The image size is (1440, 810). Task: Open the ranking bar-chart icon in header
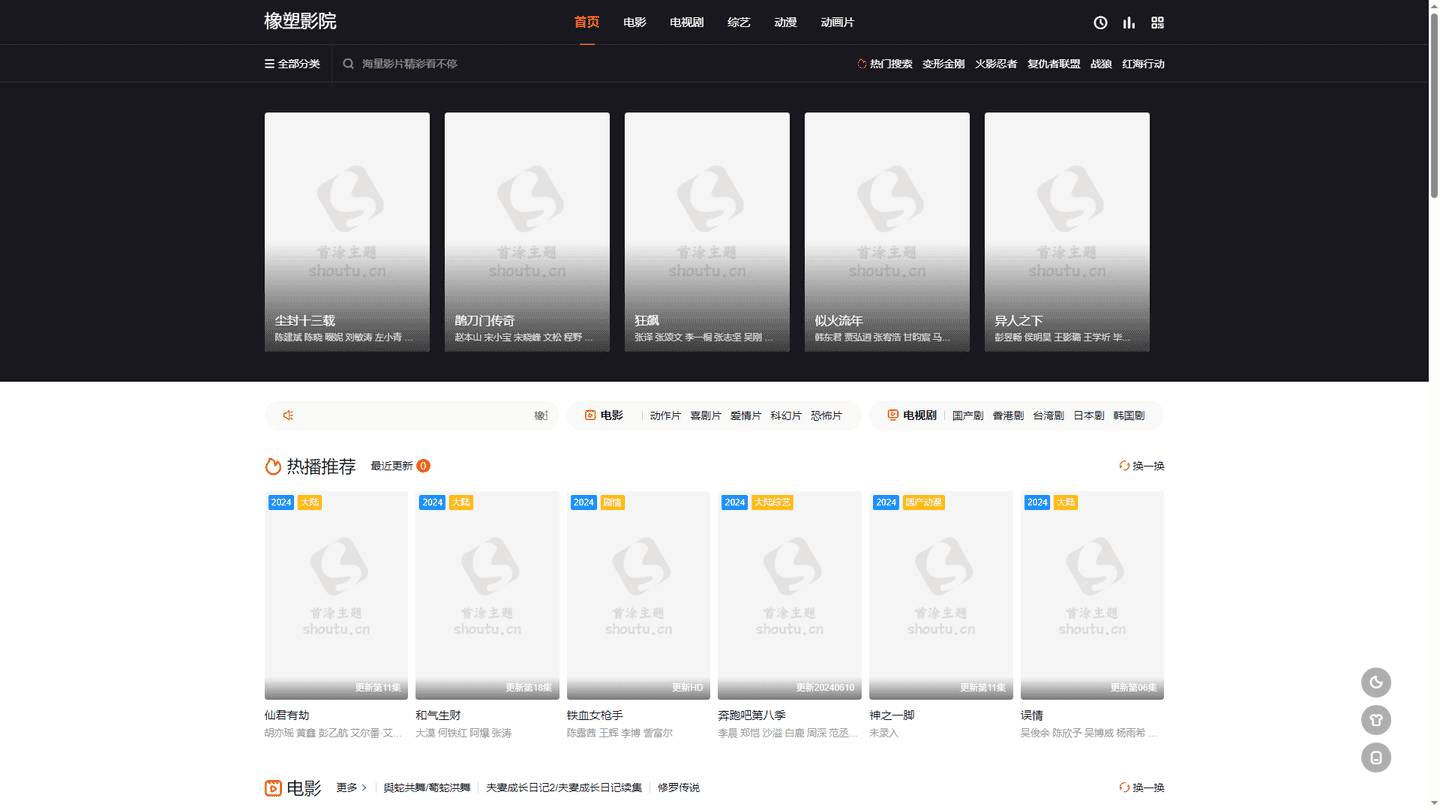click(x=1129, y=22)
